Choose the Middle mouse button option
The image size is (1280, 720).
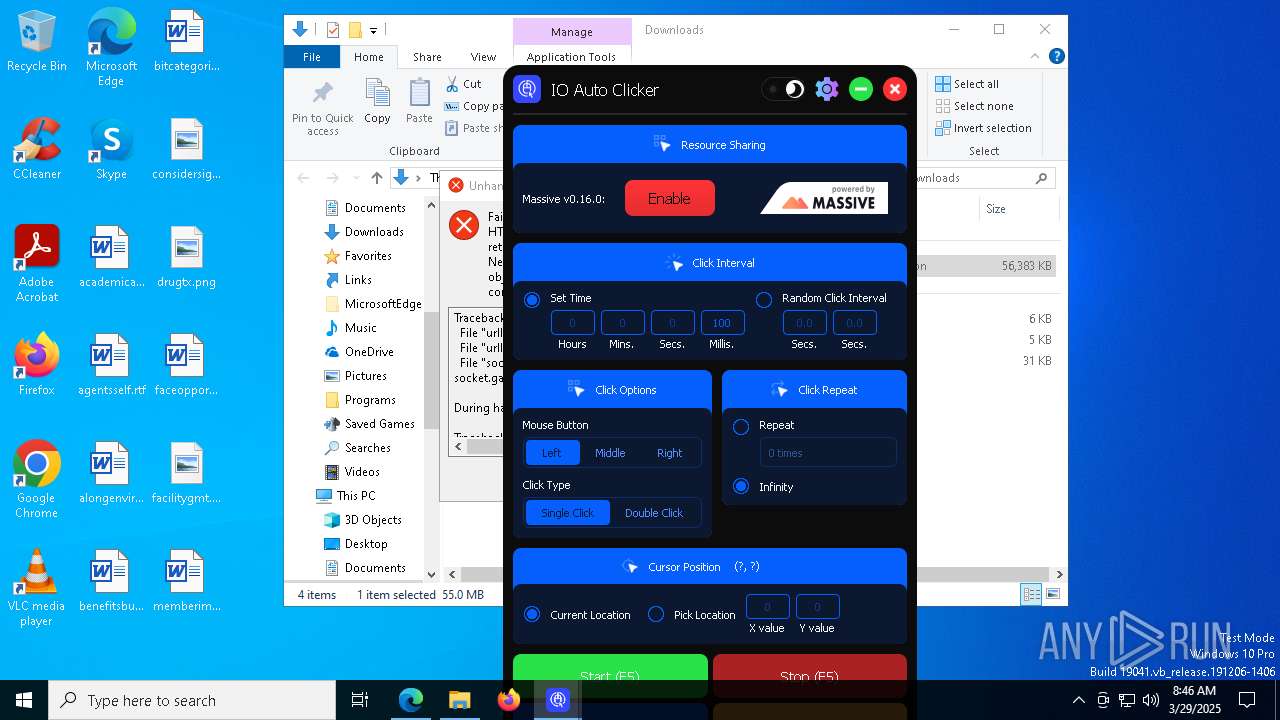[610, 453]
